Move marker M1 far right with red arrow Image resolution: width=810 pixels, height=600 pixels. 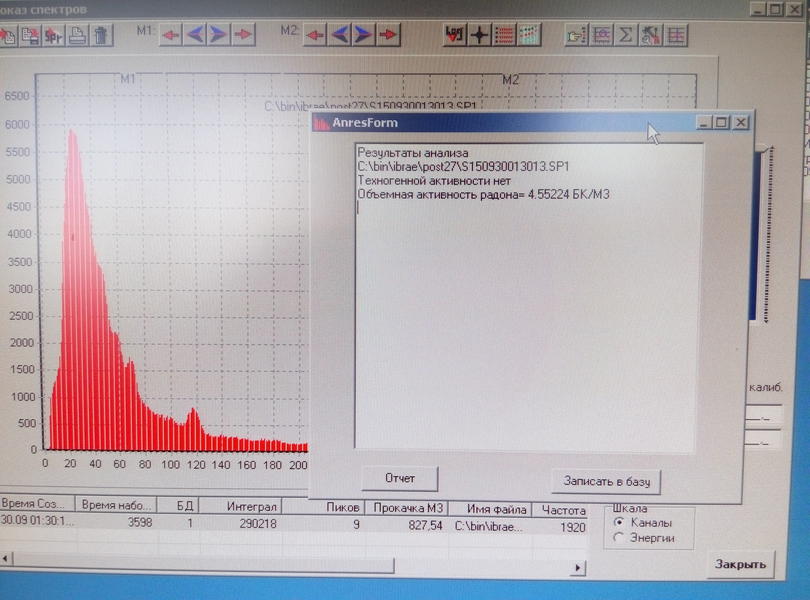pos(243,35)
